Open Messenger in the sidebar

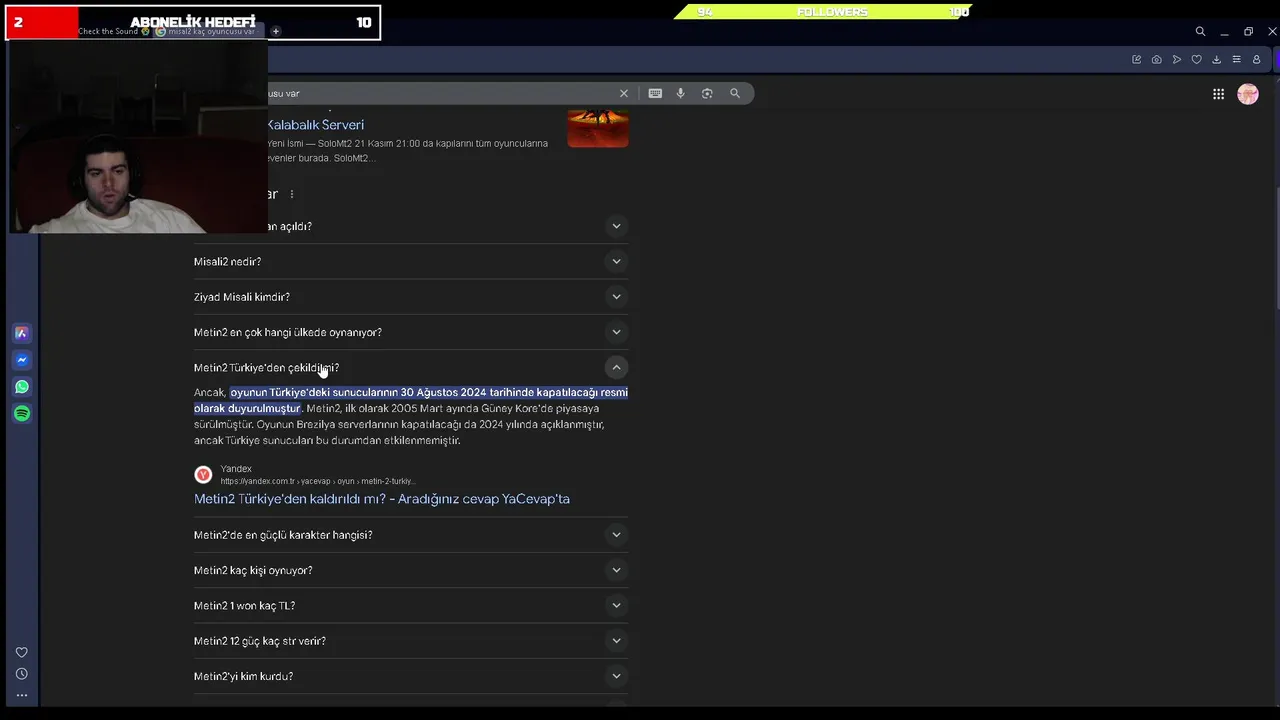point(22,360)
